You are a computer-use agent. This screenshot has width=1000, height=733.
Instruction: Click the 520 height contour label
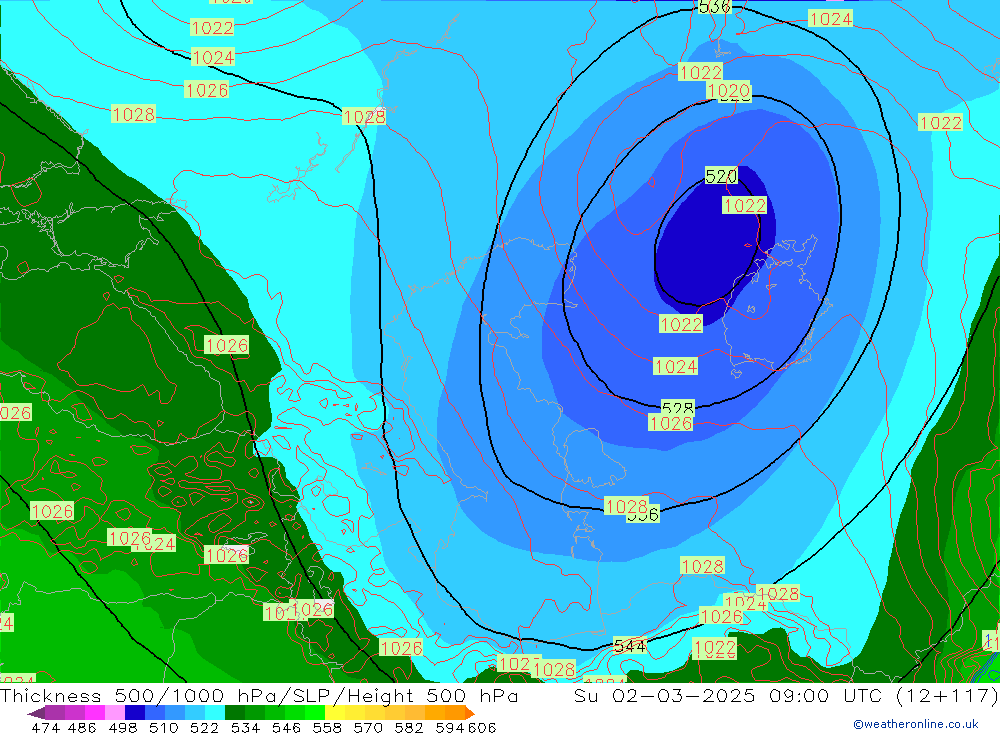tap(721, 175)
